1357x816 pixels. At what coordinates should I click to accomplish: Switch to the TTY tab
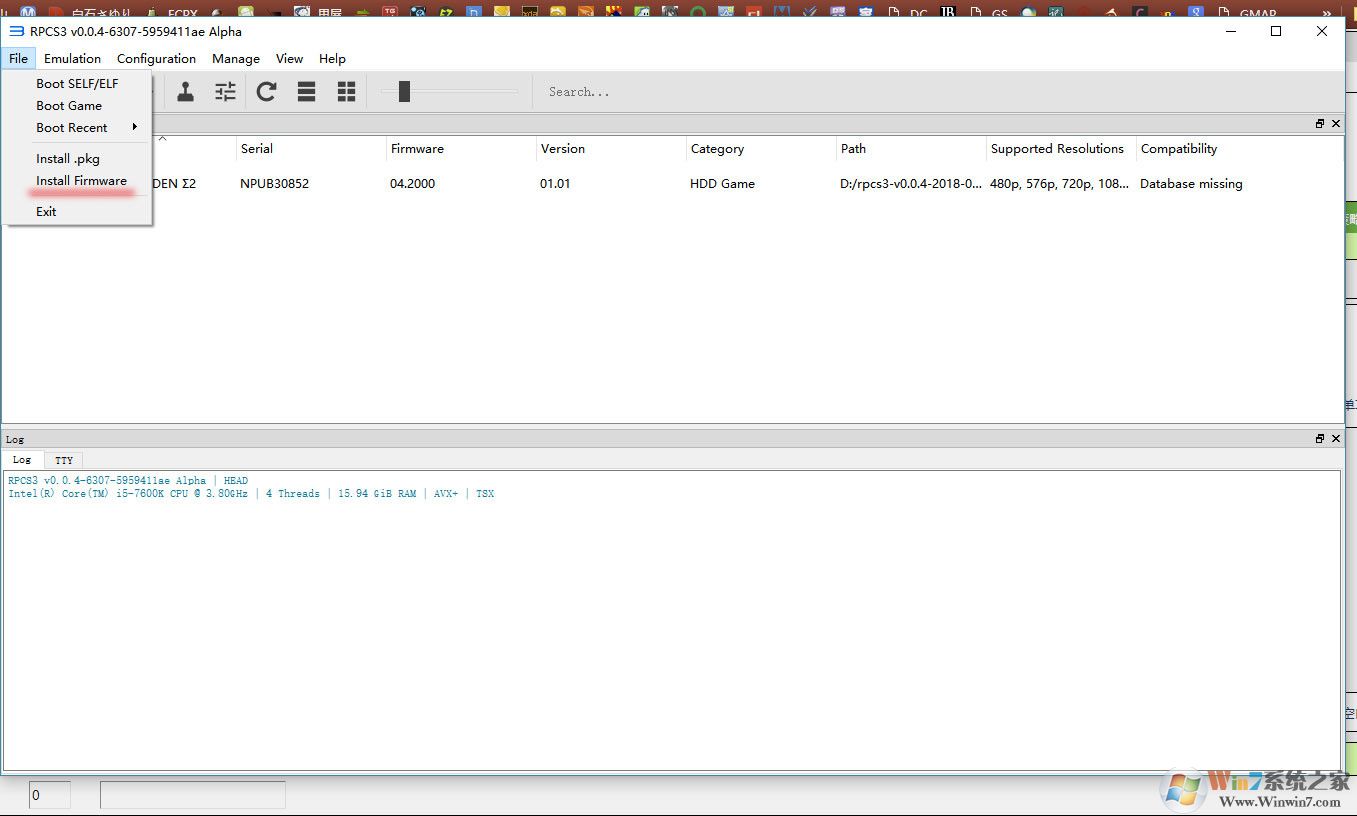[64, 460]
